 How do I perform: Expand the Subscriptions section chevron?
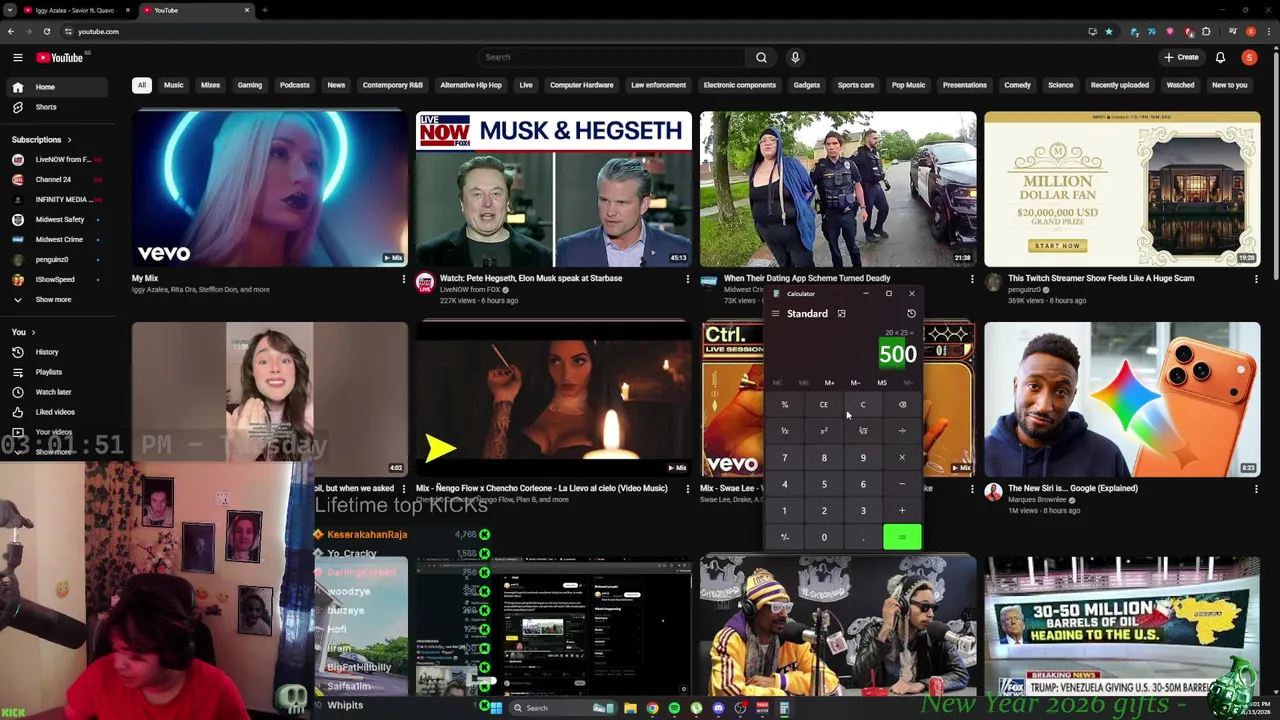(69, 140)
